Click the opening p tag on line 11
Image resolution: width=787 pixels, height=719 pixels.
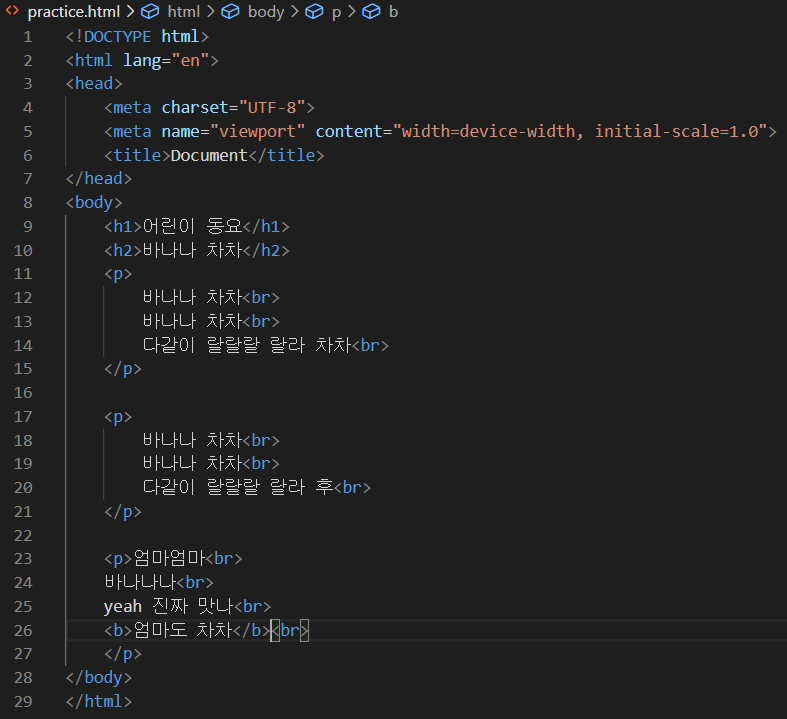118,274
